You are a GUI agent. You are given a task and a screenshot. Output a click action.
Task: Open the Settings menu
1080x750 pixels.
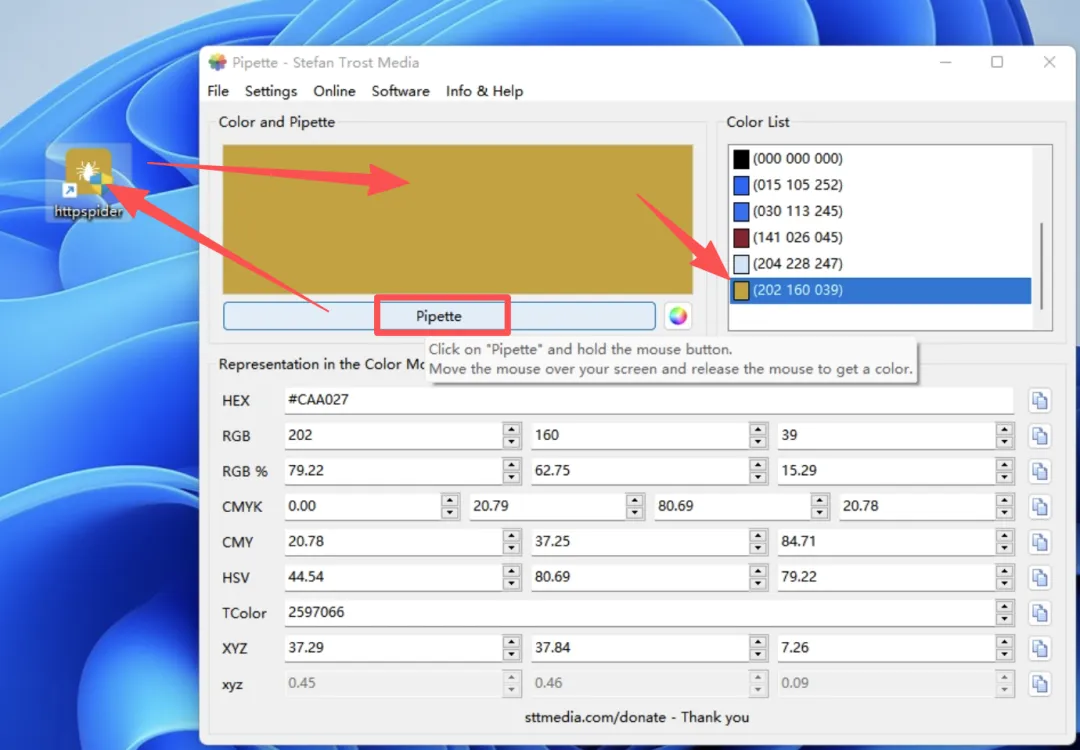pos(271,91)
